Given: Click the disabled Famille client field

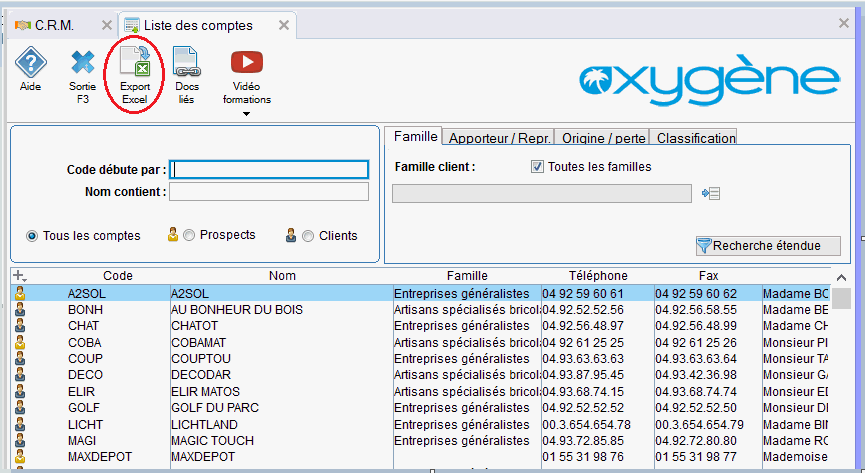Looking at the screenshot, I should coord(542,194).
